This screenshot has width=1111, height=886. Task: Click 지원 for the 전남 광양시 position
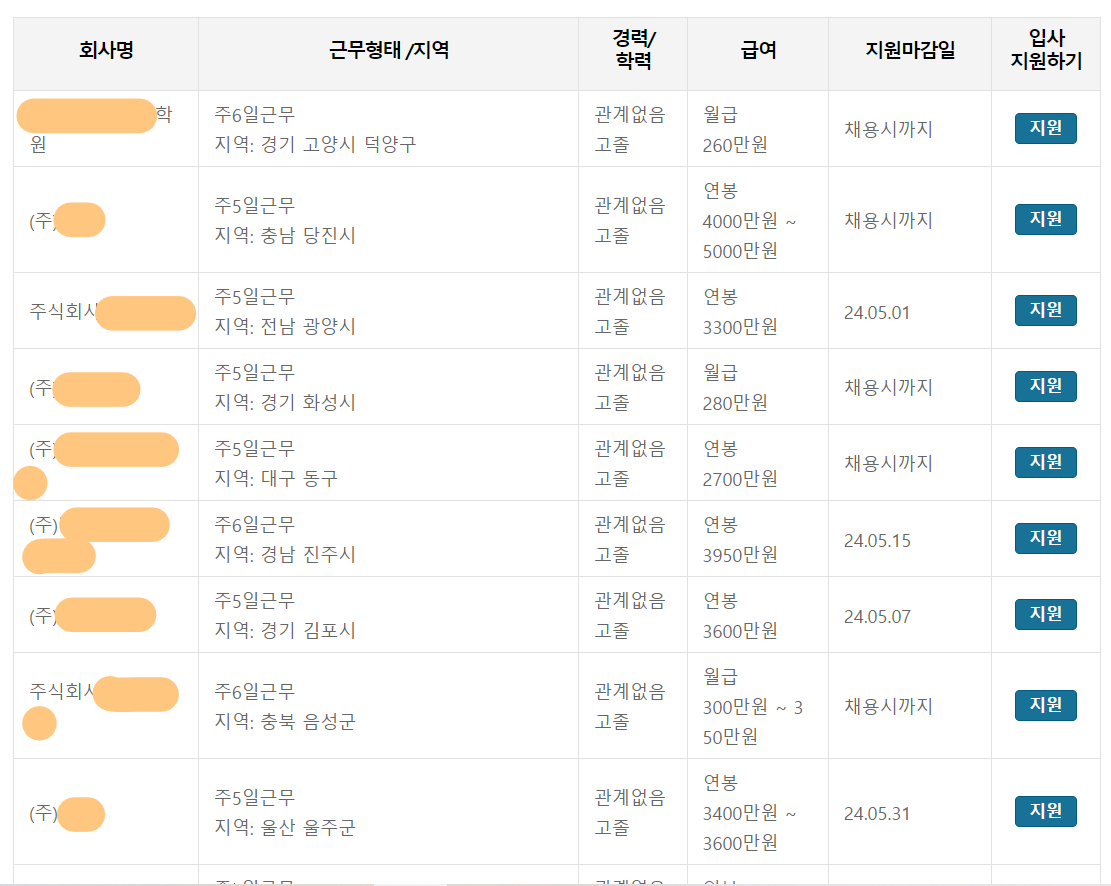1045,311
